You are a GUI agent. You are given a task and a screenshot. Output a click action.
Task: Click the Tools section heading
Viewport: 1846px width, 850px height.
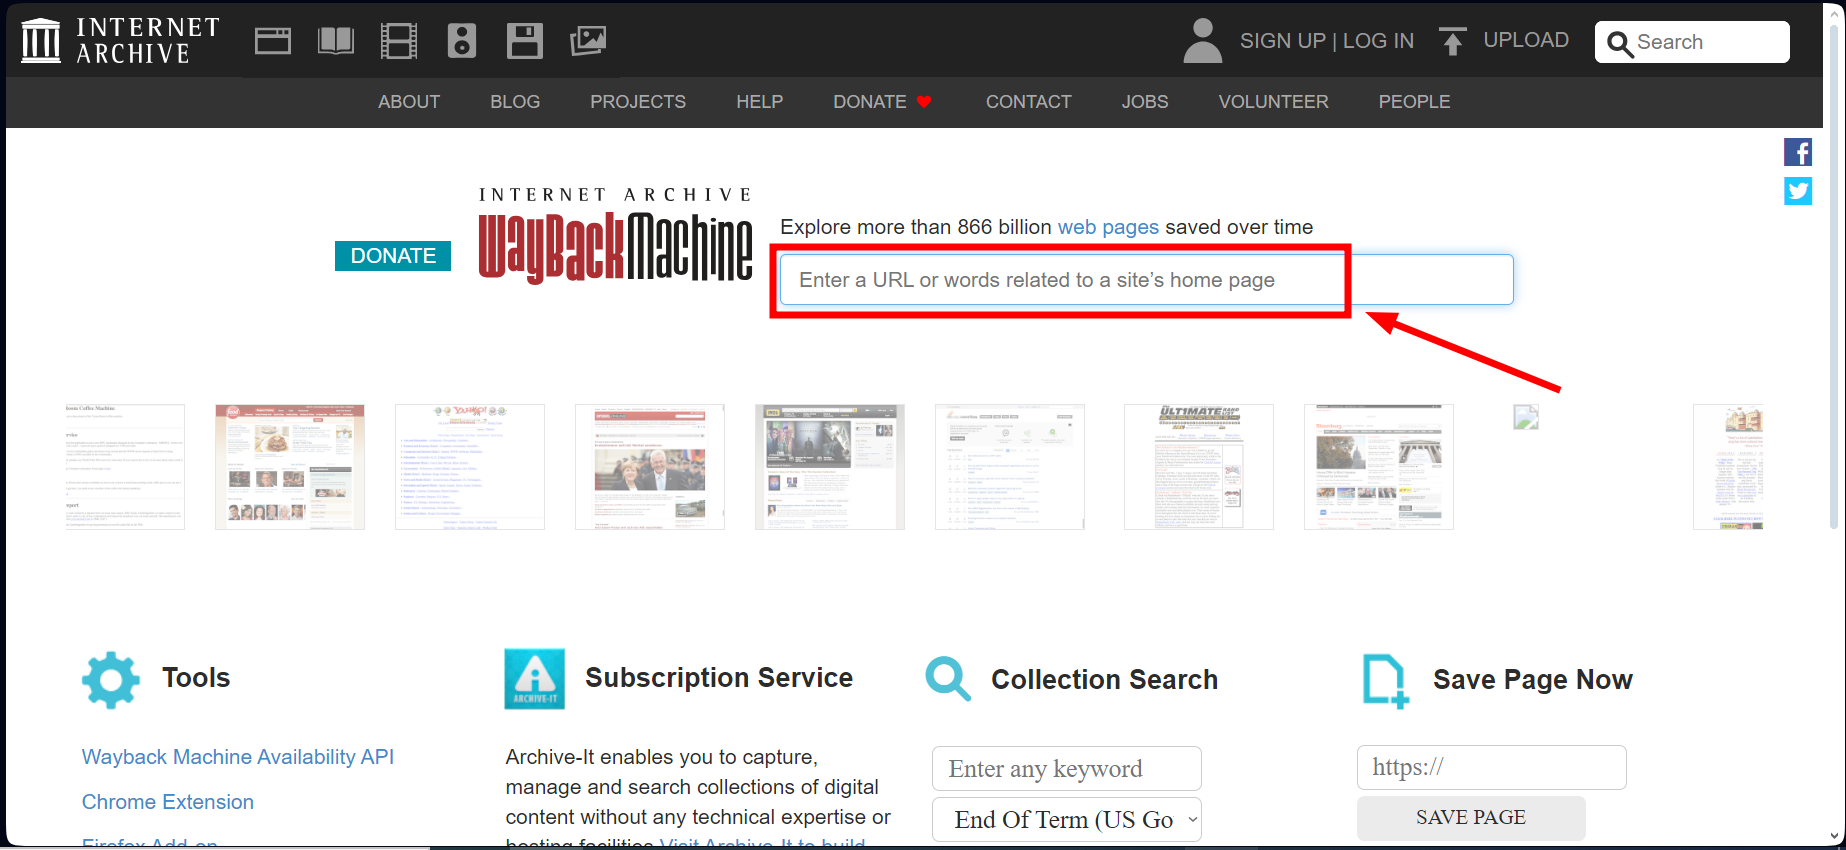coord(196,678)
